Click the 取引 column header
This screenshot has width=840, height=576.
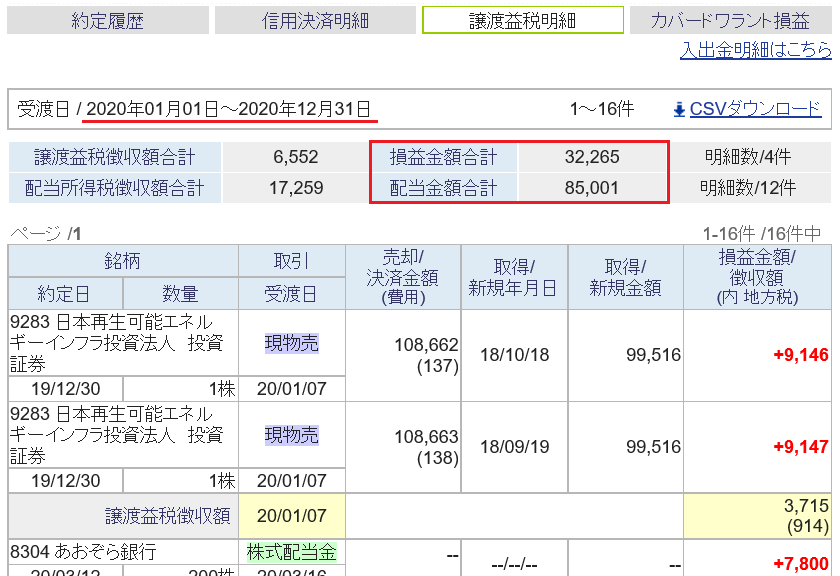(292, 261)
